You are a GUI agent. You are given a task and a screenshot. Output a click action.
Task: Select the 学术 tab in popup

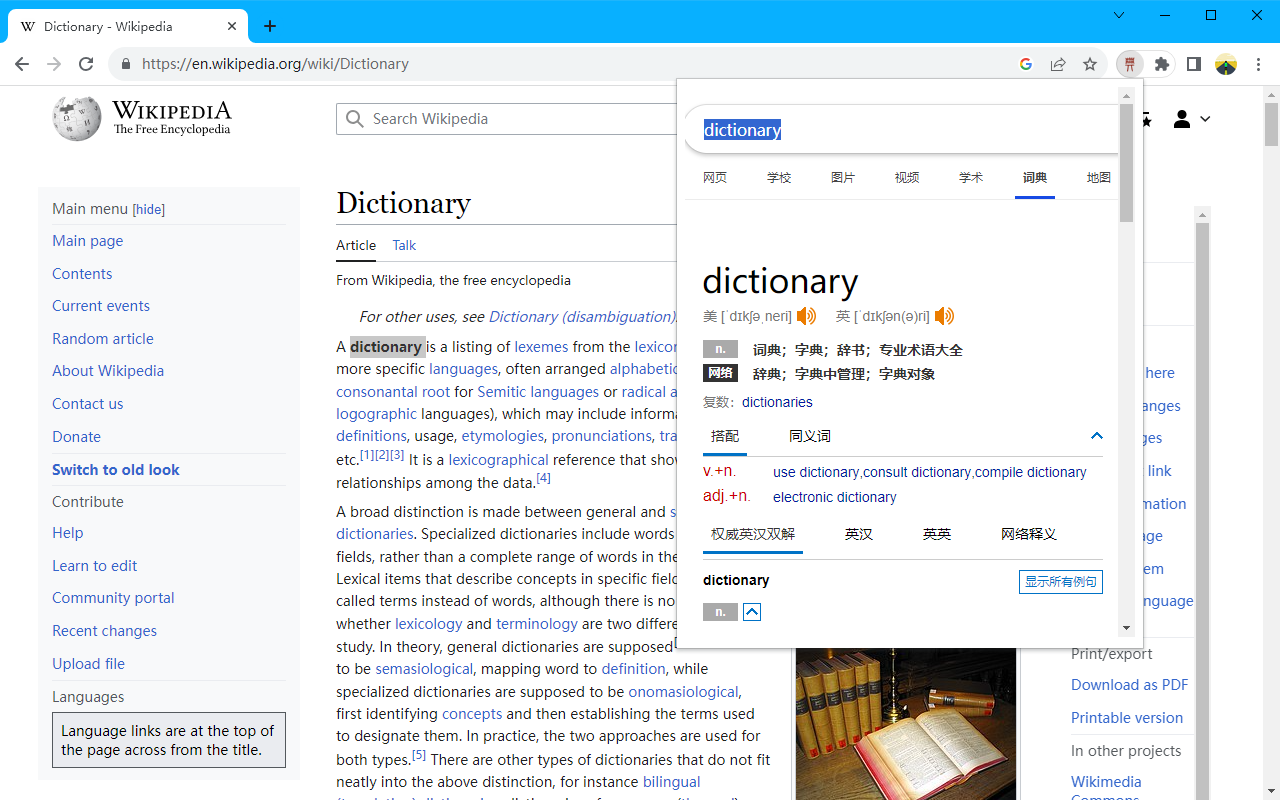(971, 177)
